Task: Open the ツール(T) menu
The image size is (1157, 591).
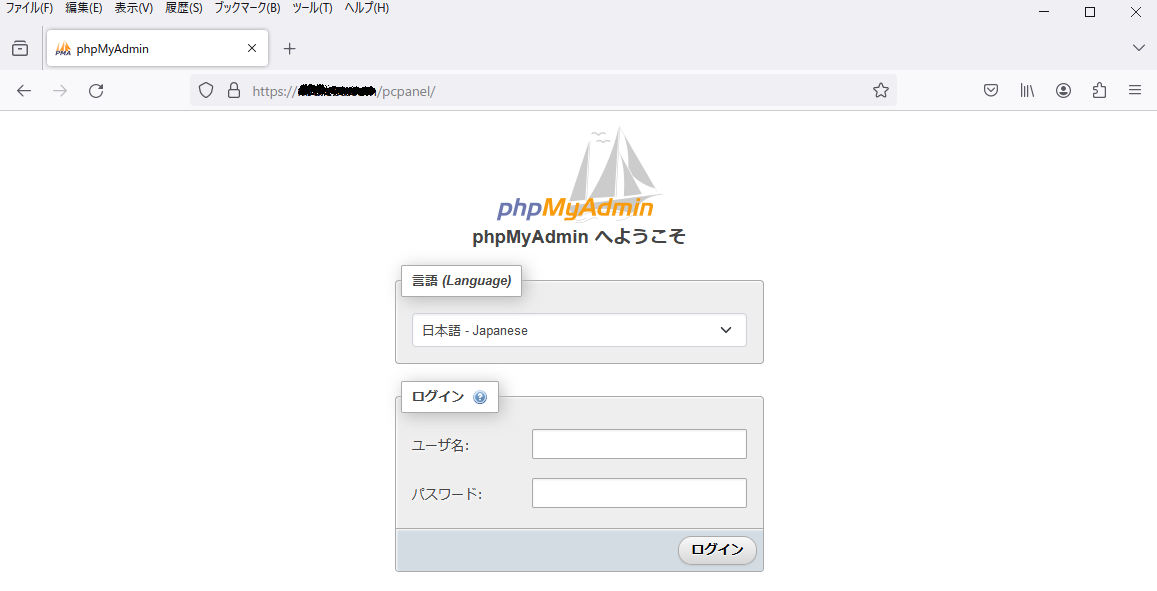Action: click(312, 8)
